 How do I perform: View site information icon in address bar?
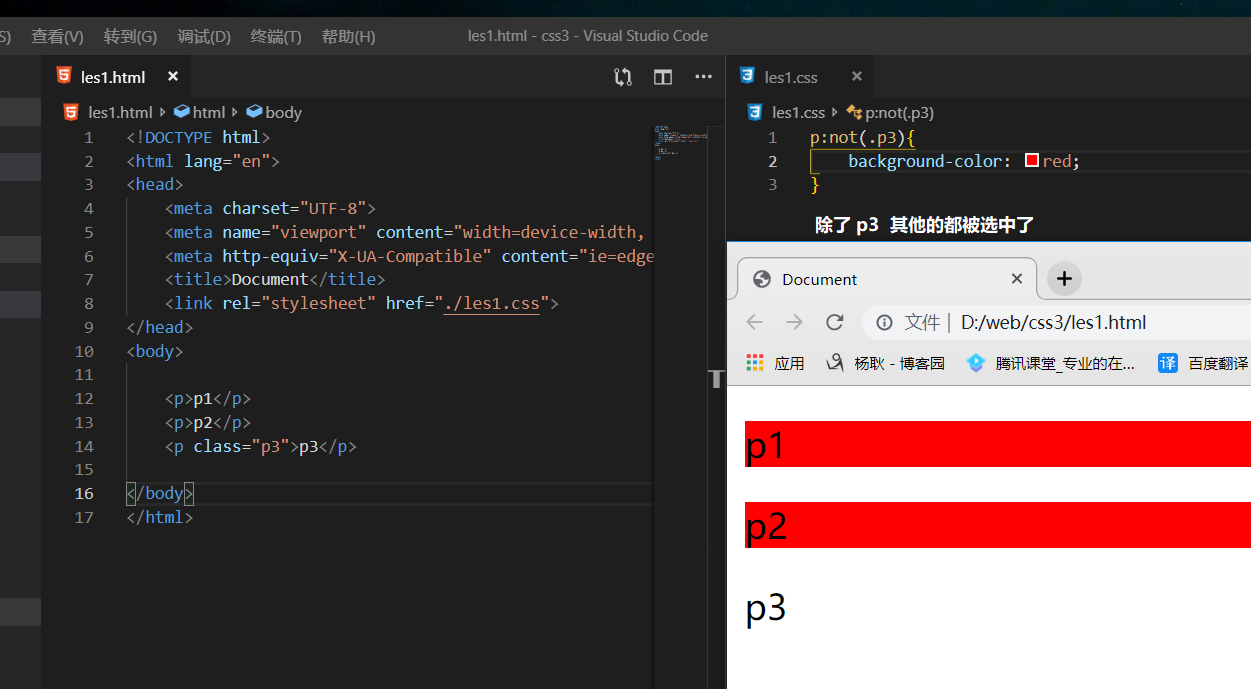pos(884,322)
